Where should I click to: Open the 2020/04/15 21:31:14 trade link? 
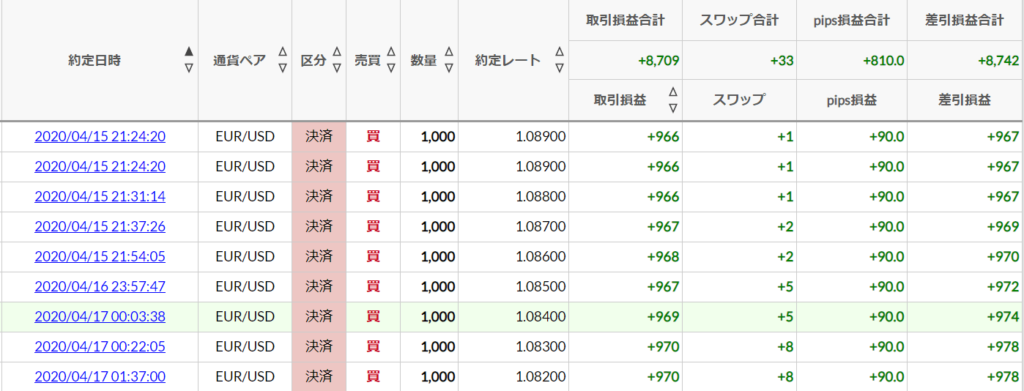100,196
